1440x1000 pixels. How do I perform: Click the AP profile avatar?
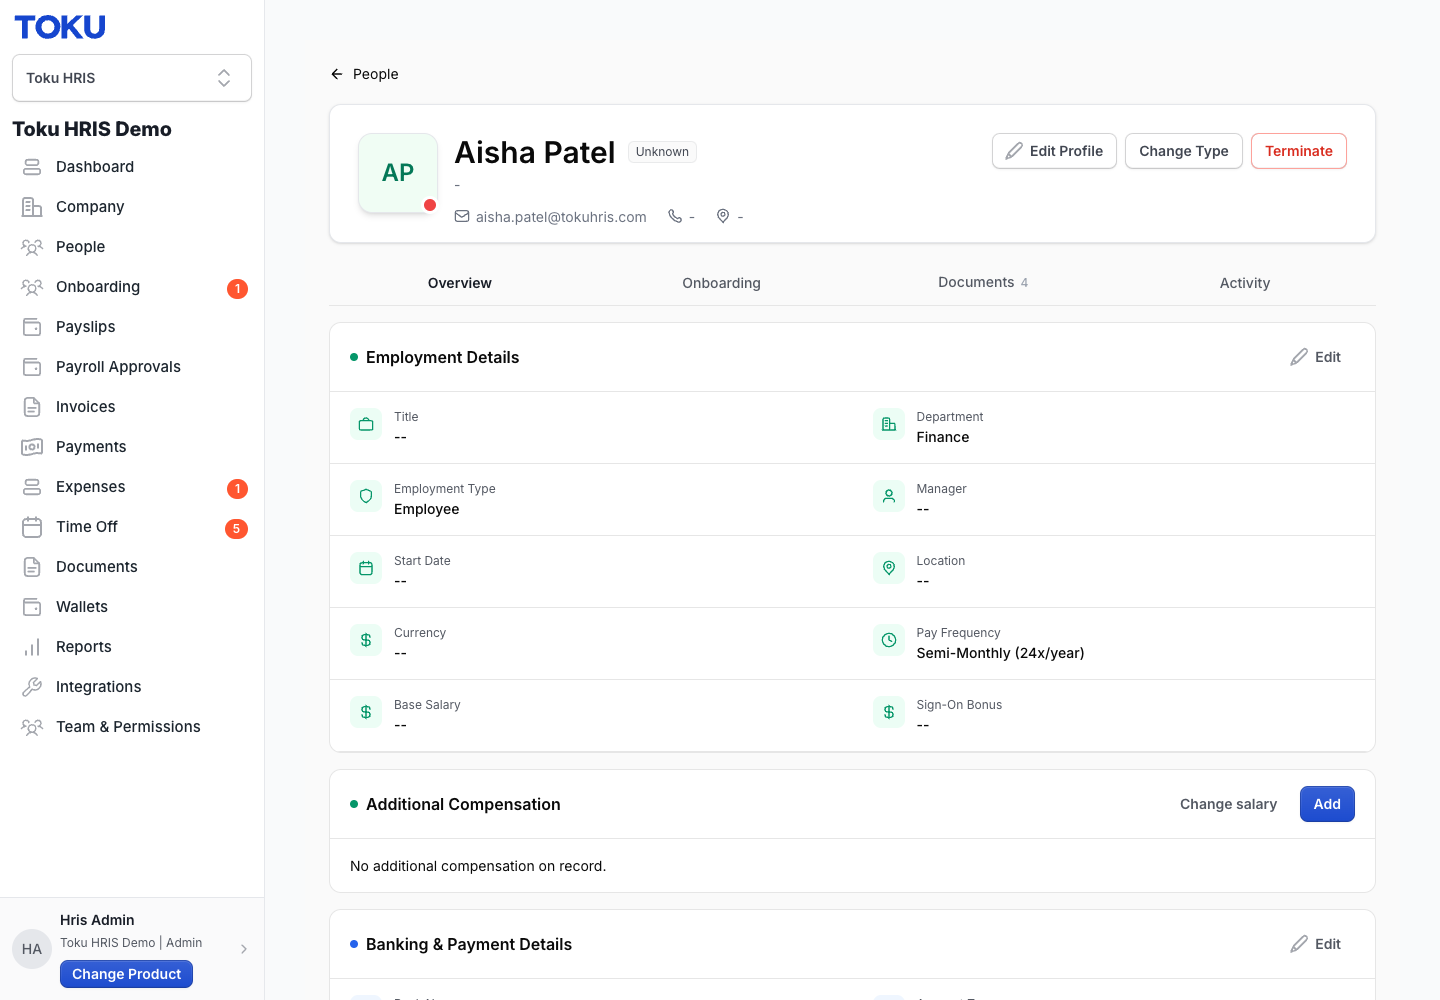[x=398, y=173]
